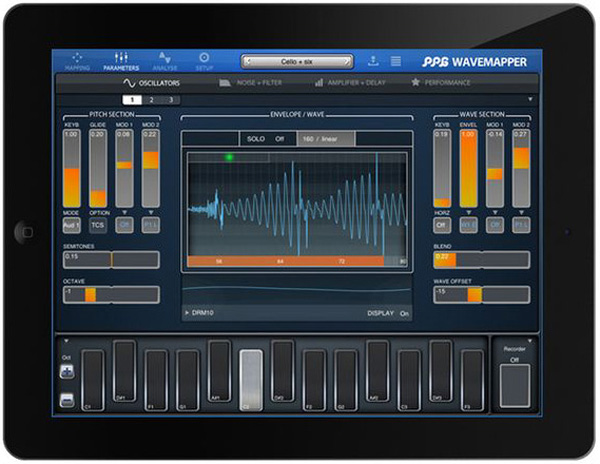Screen dimensions: 600x464
Task: Set the OCTAVE slider
Action: click(111, 295)
